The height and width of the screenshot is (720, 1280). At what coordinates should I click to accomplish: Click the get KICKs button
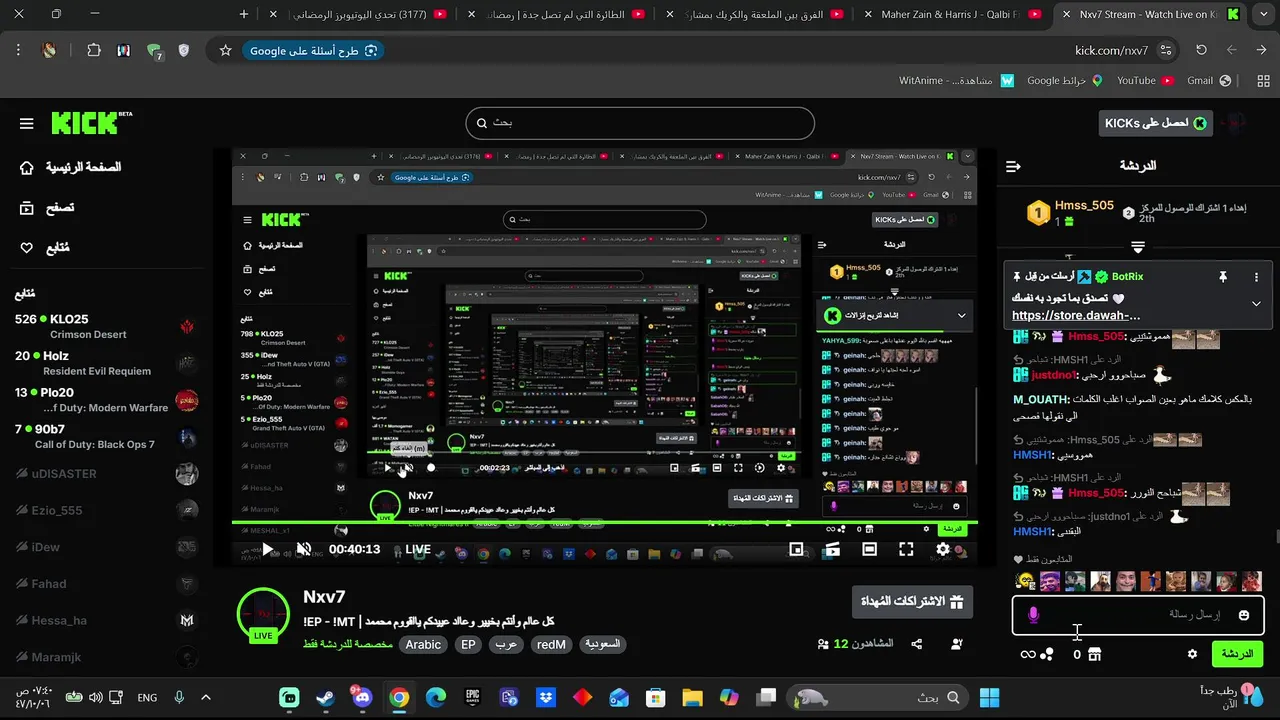point(1156,123)
